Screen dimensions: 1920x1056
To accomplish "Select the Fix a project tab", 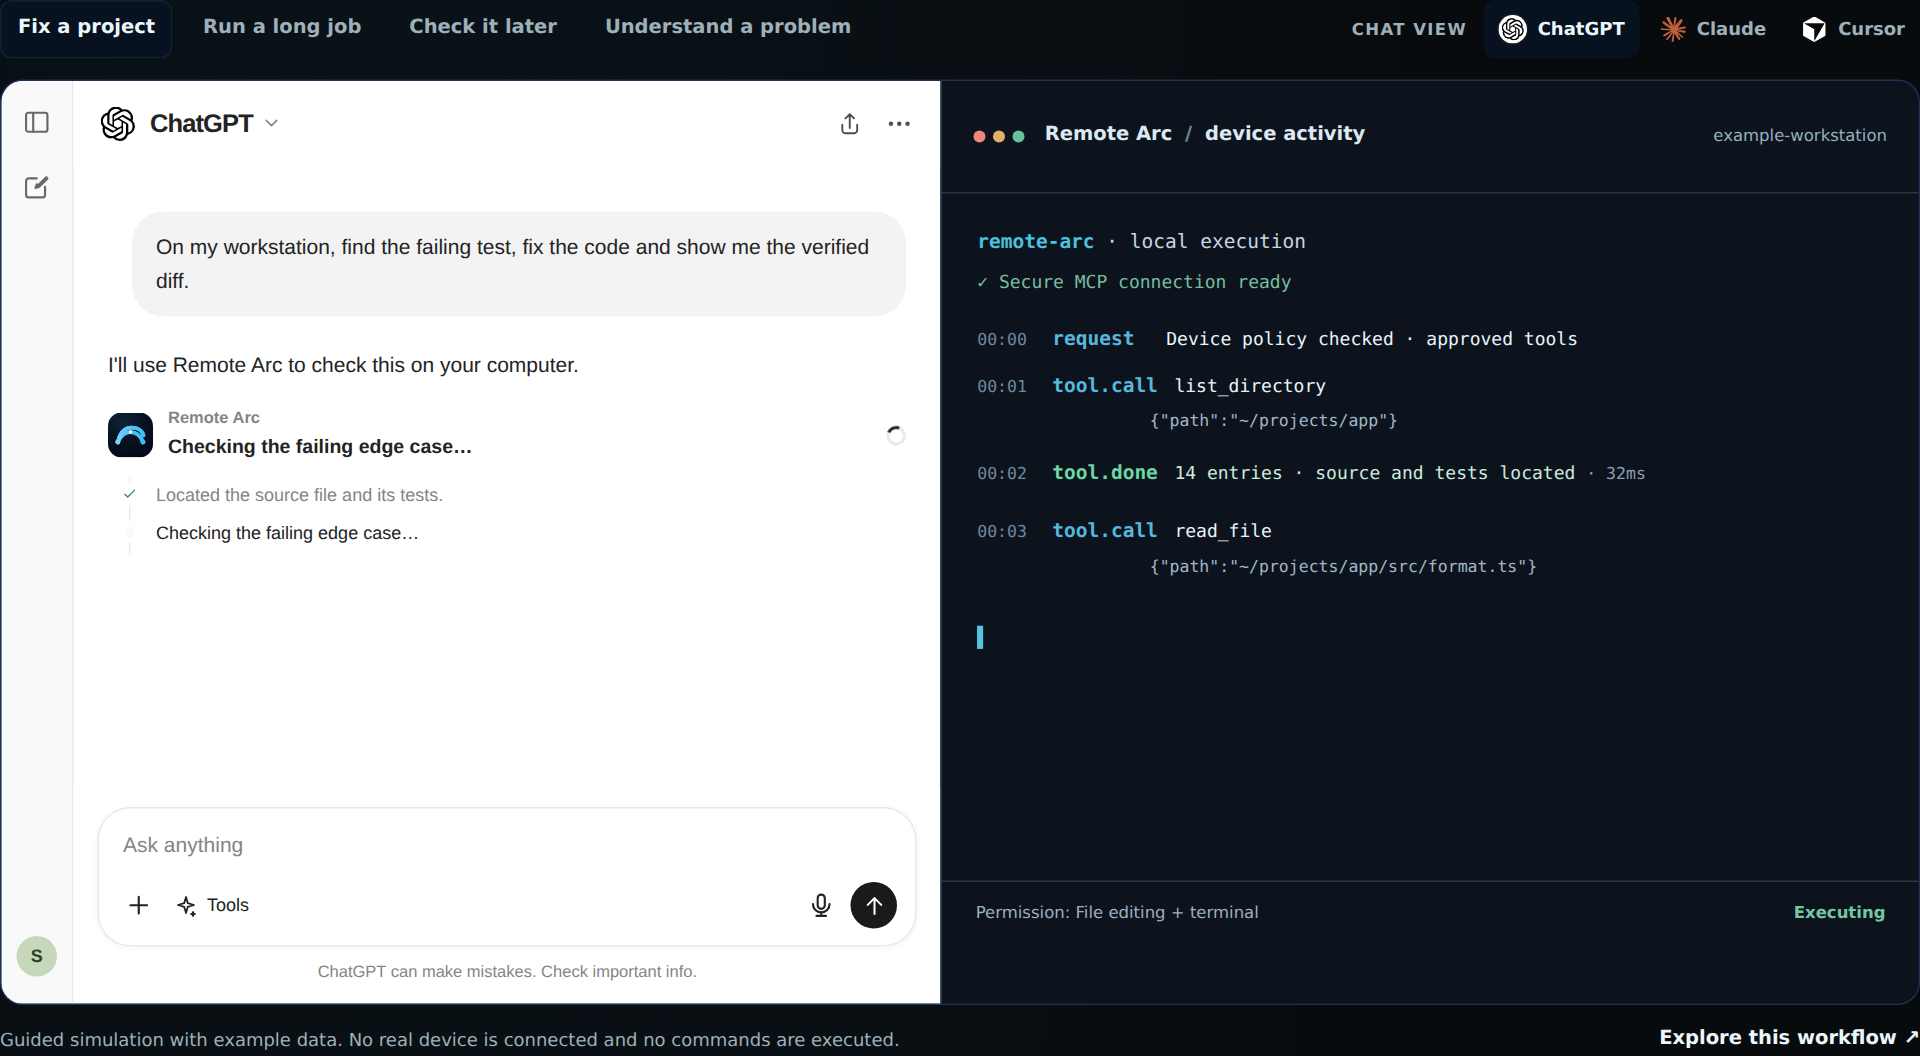I will click(86, 27).
